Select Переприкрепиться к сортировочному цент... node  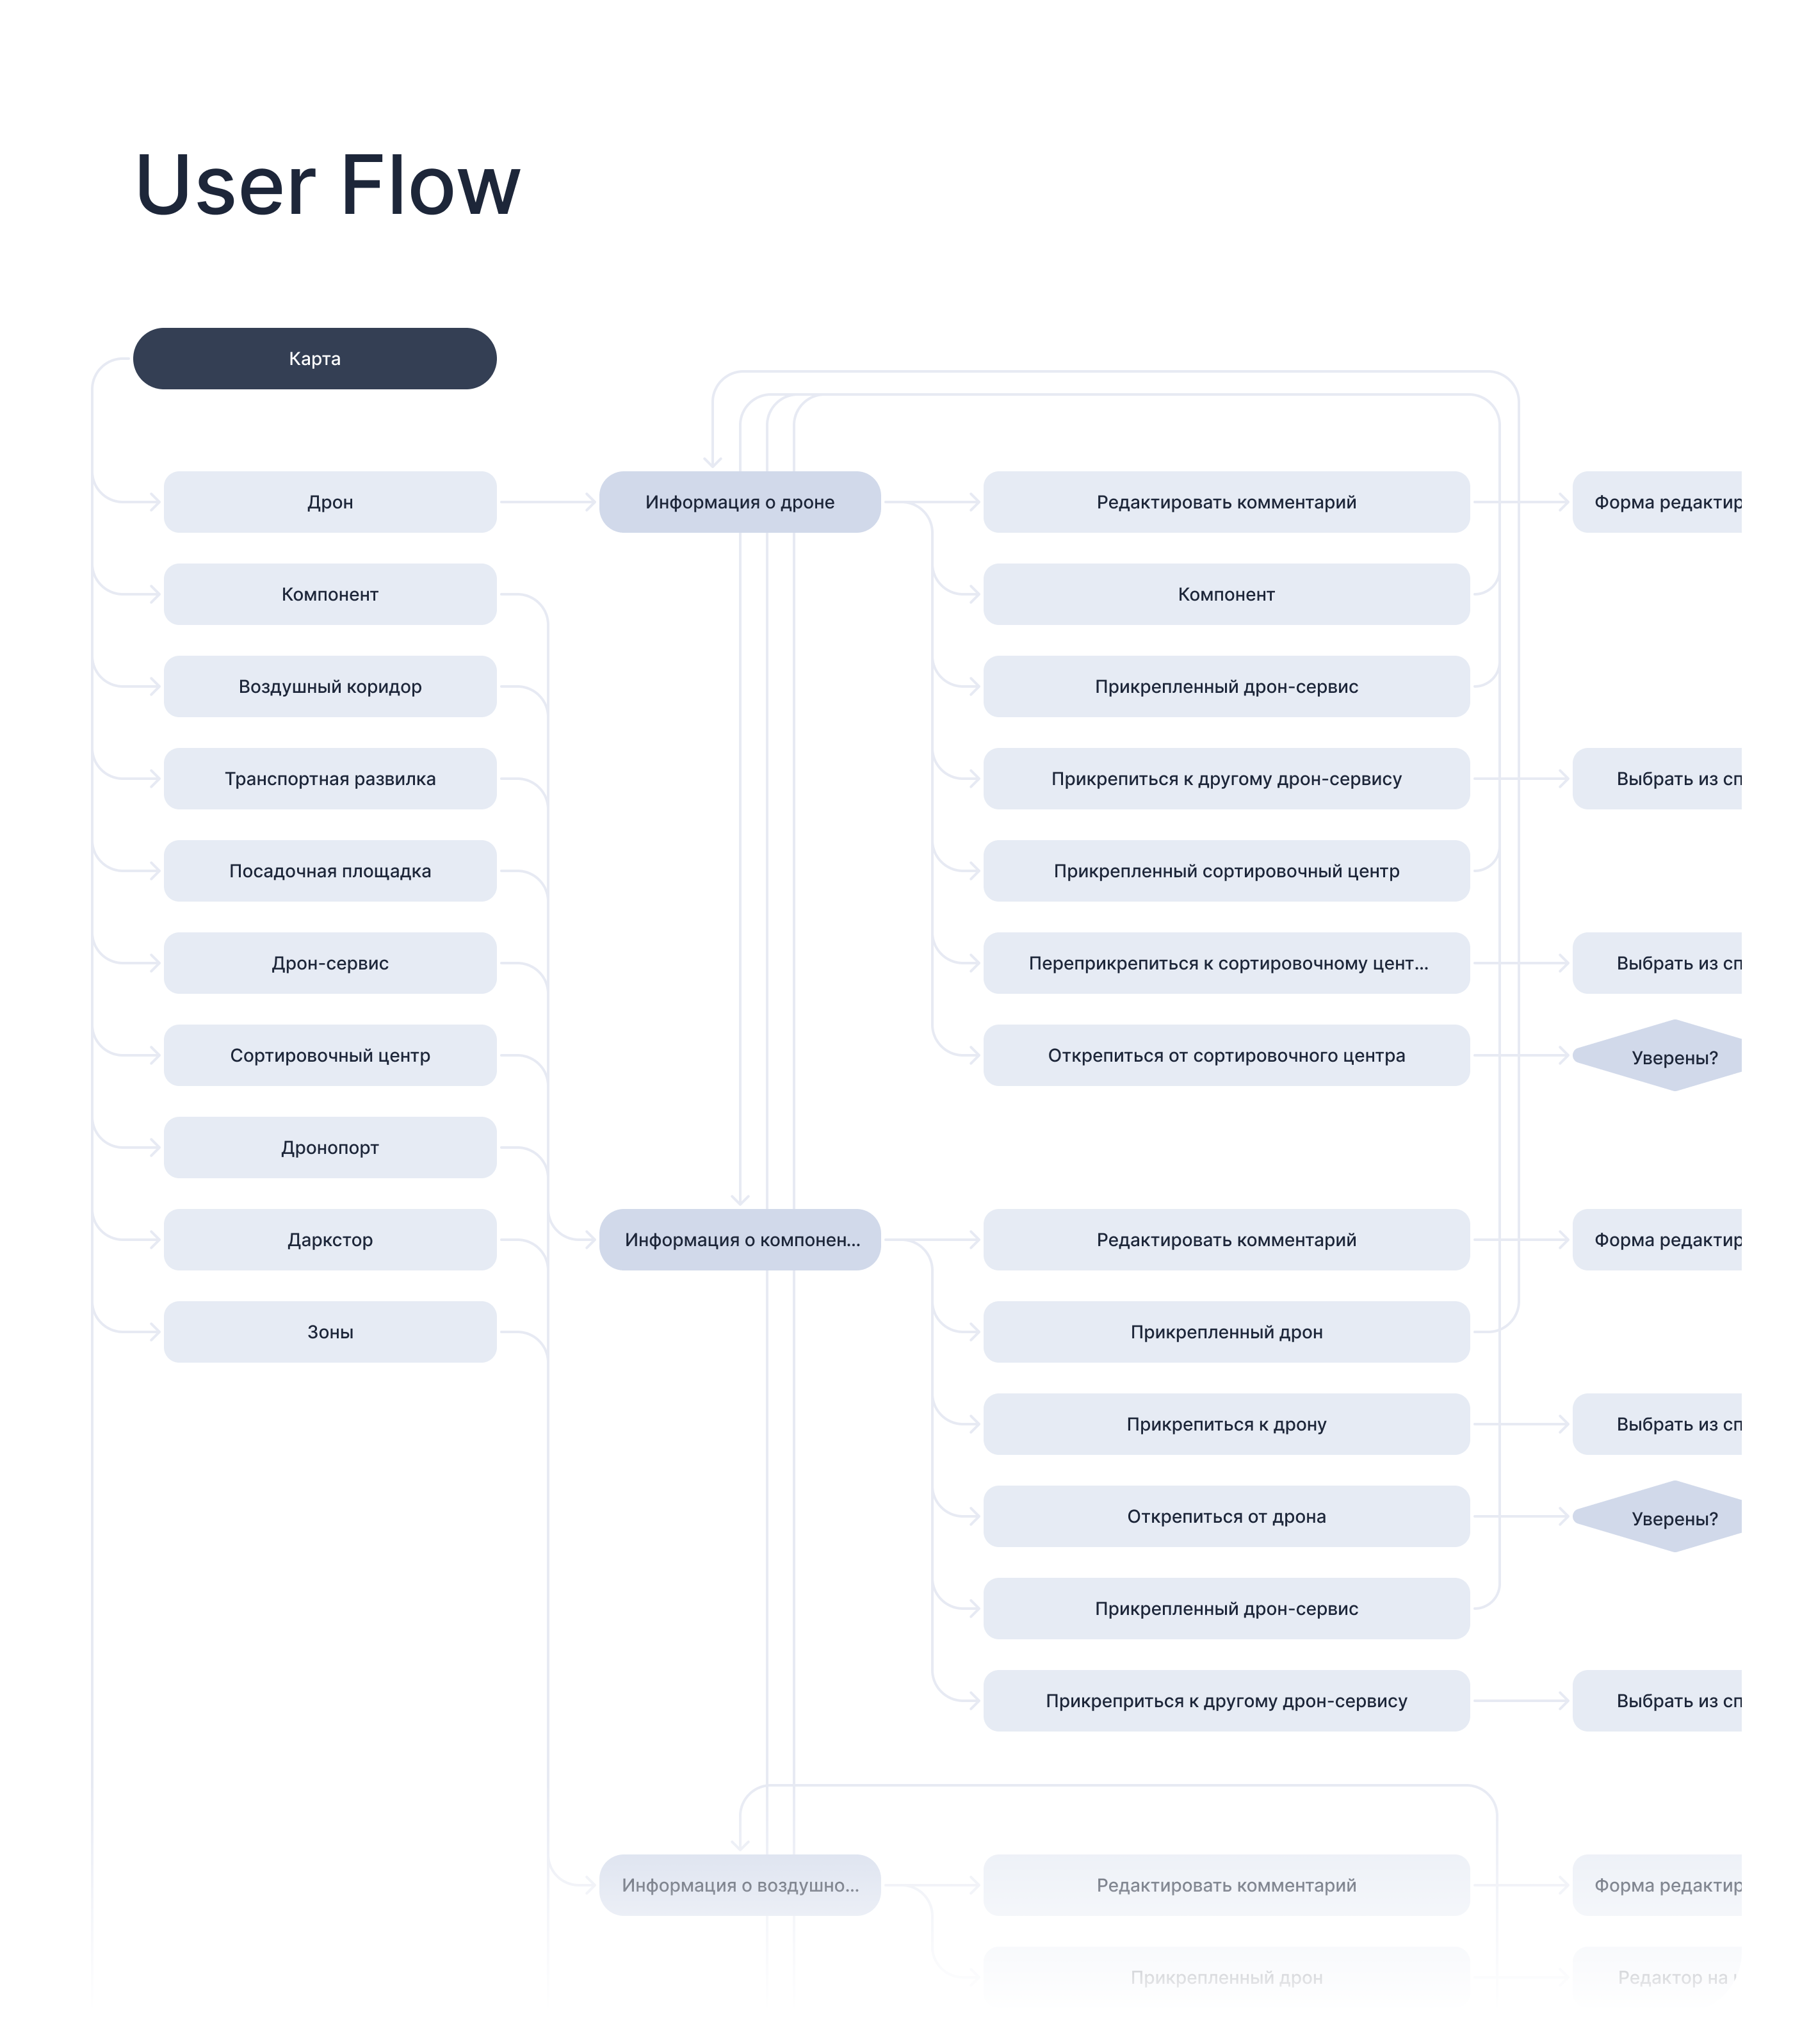[1226, 963]
